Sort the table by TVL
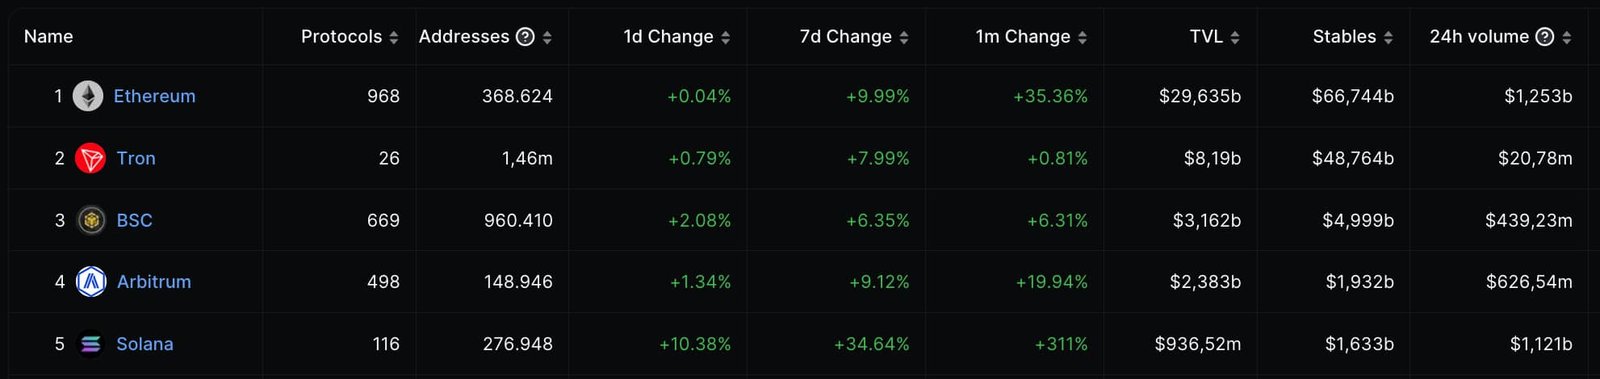This screenshot has height=379, width=1600. coord(1235,37)
